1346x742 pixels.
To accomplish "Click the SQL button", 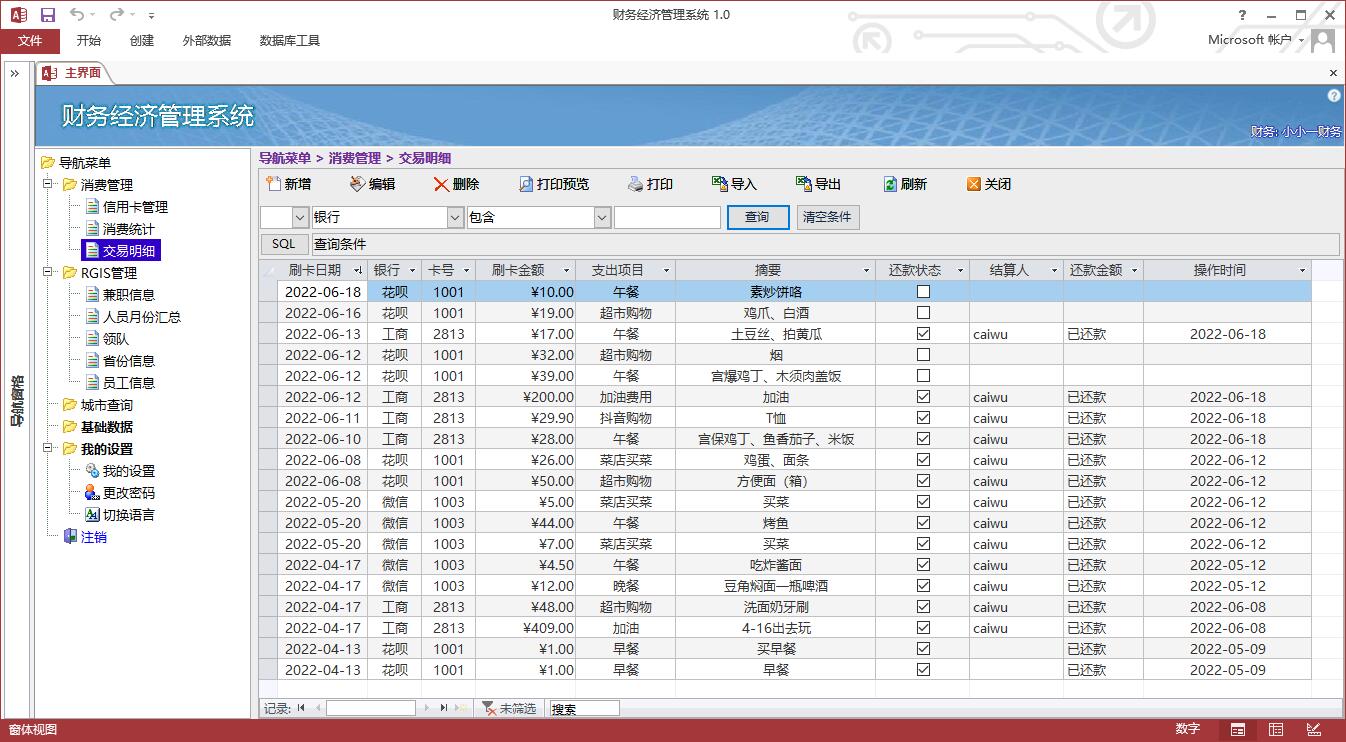I will pyautogui.click(x=284, y=244).
